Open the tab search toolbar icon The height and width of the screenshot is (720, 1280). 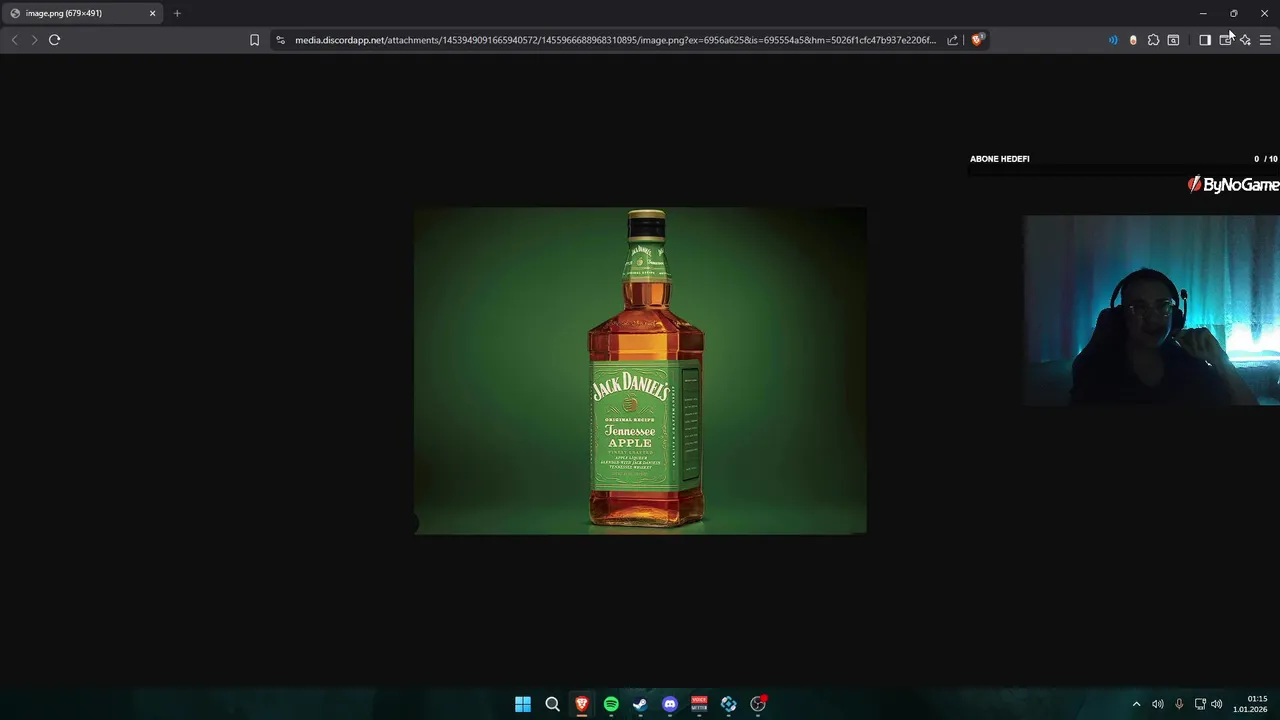click(x=1173, y=40)
